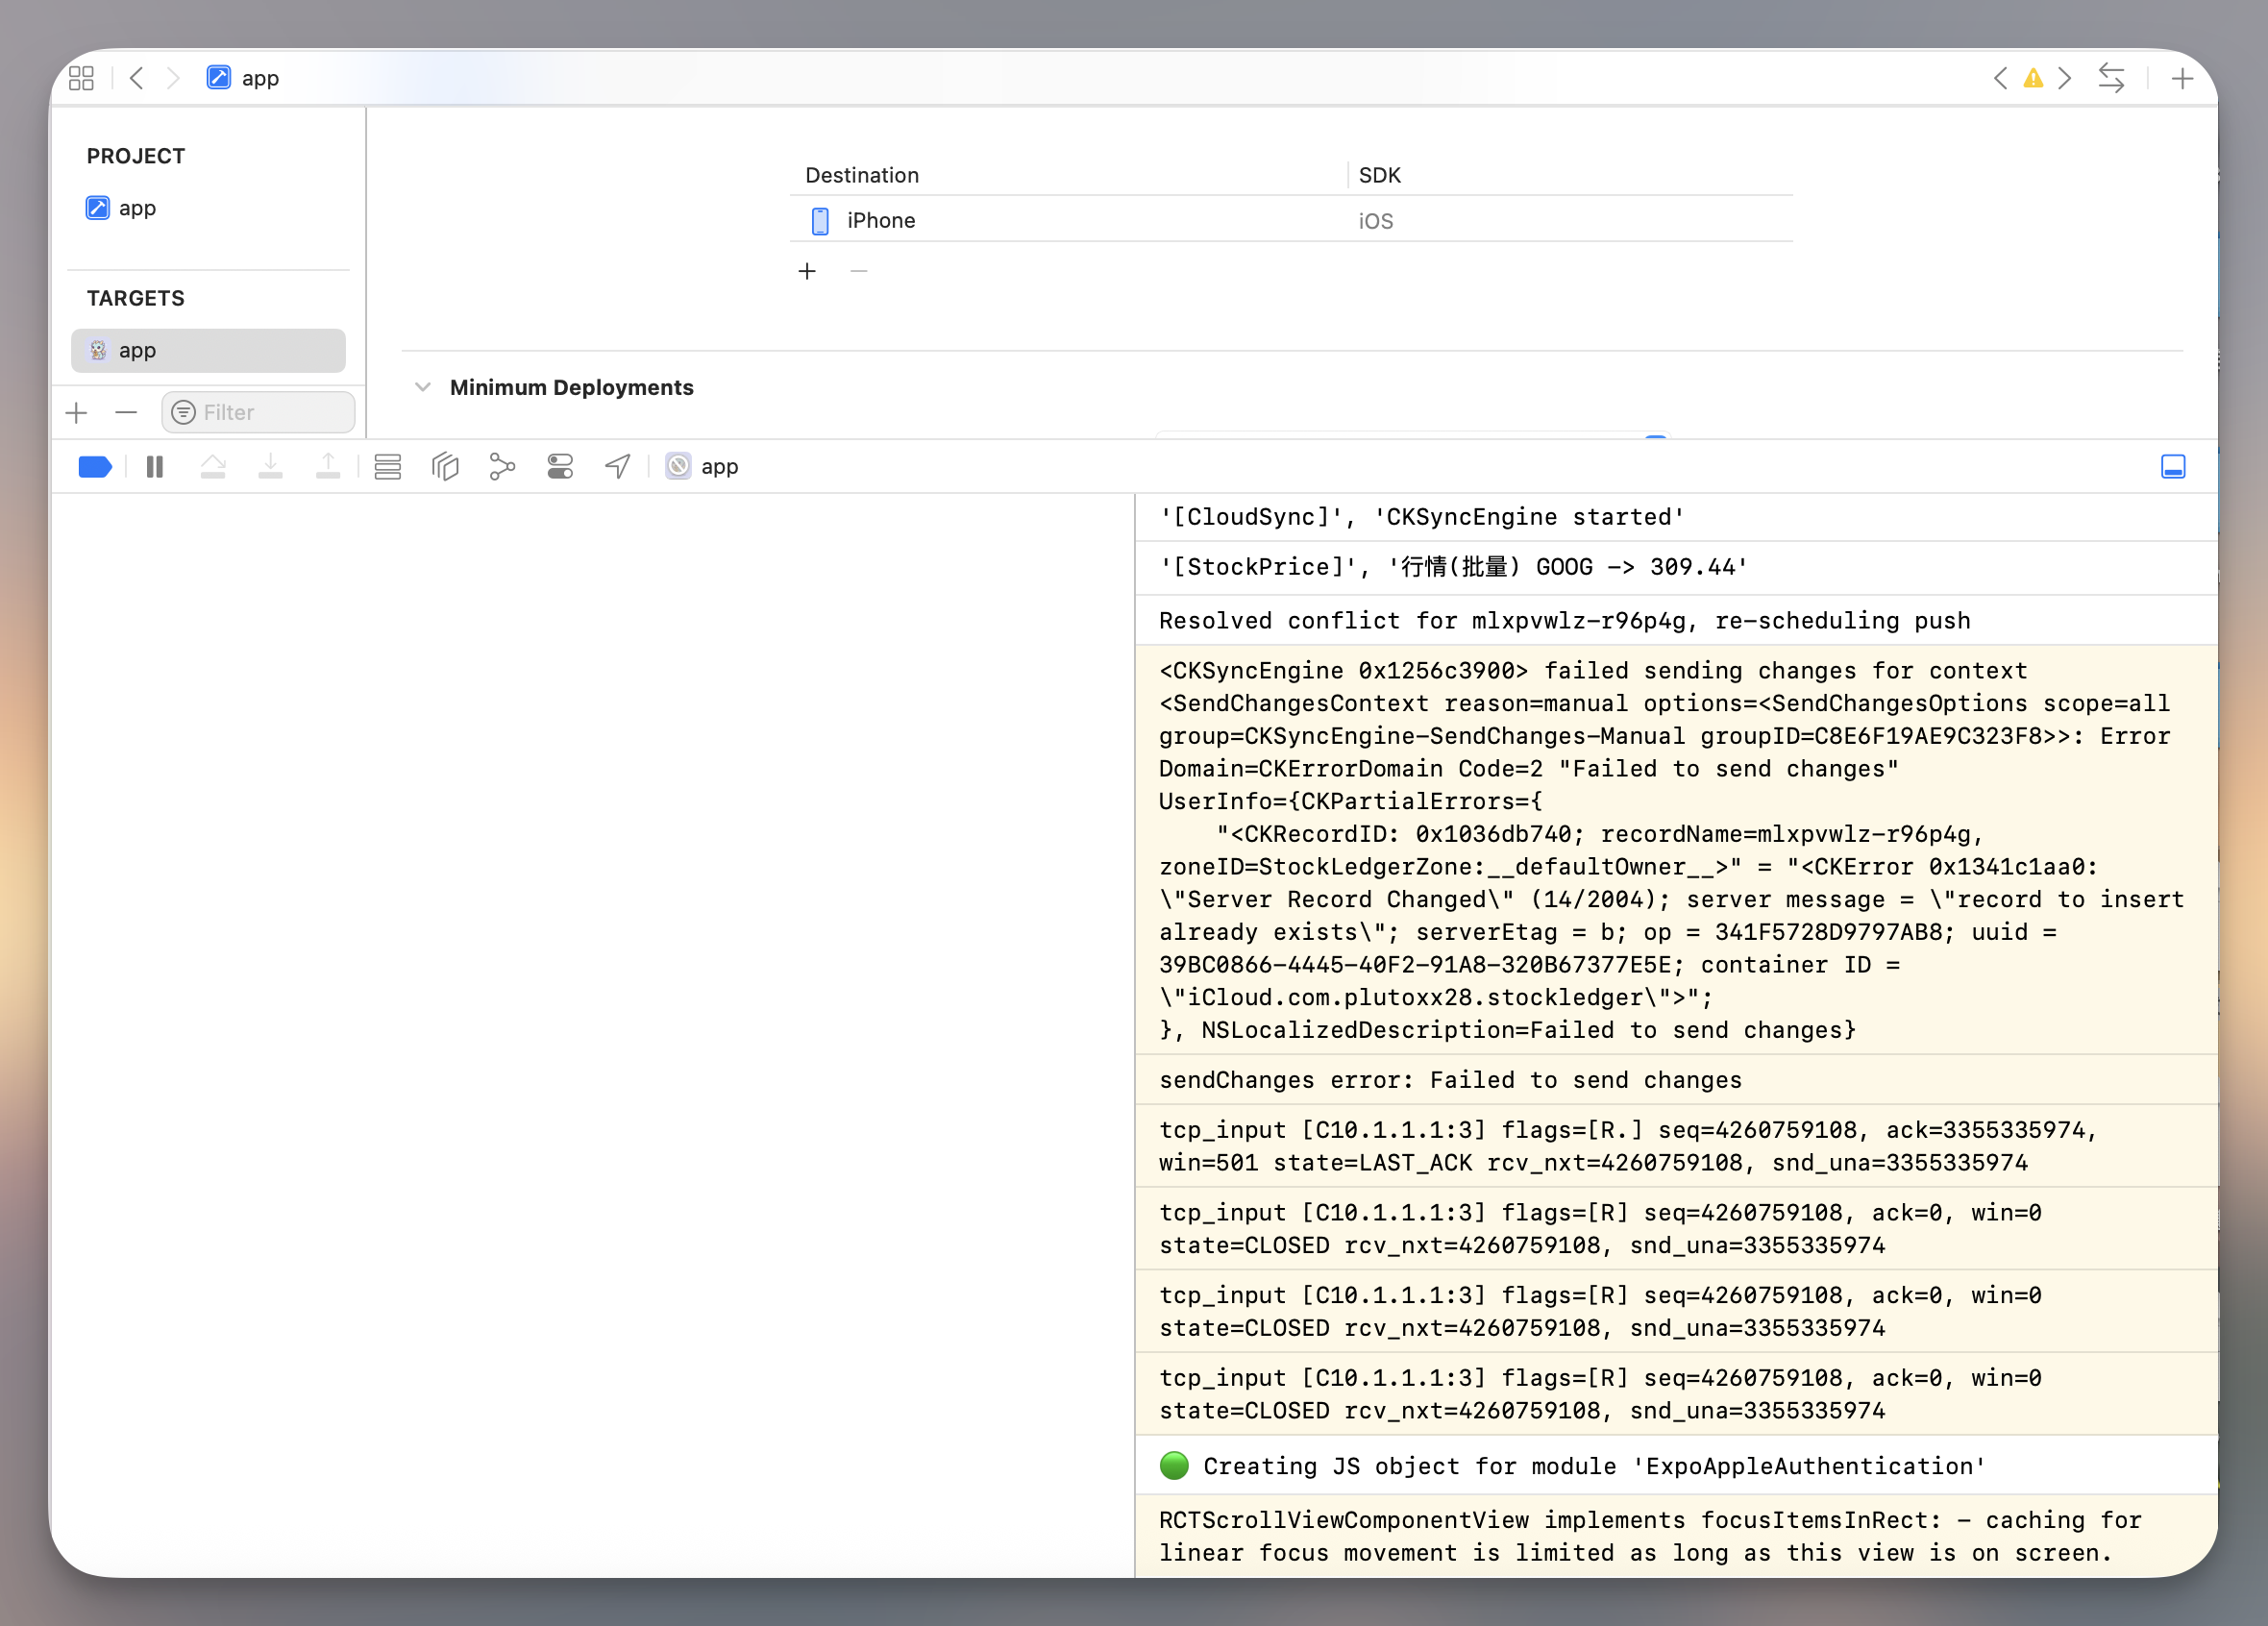The width and height of the screenshot is (2268, 1626).
Task: Open the app process selector in debug bar
Action: pyautogui.click(x=703, y=467)
